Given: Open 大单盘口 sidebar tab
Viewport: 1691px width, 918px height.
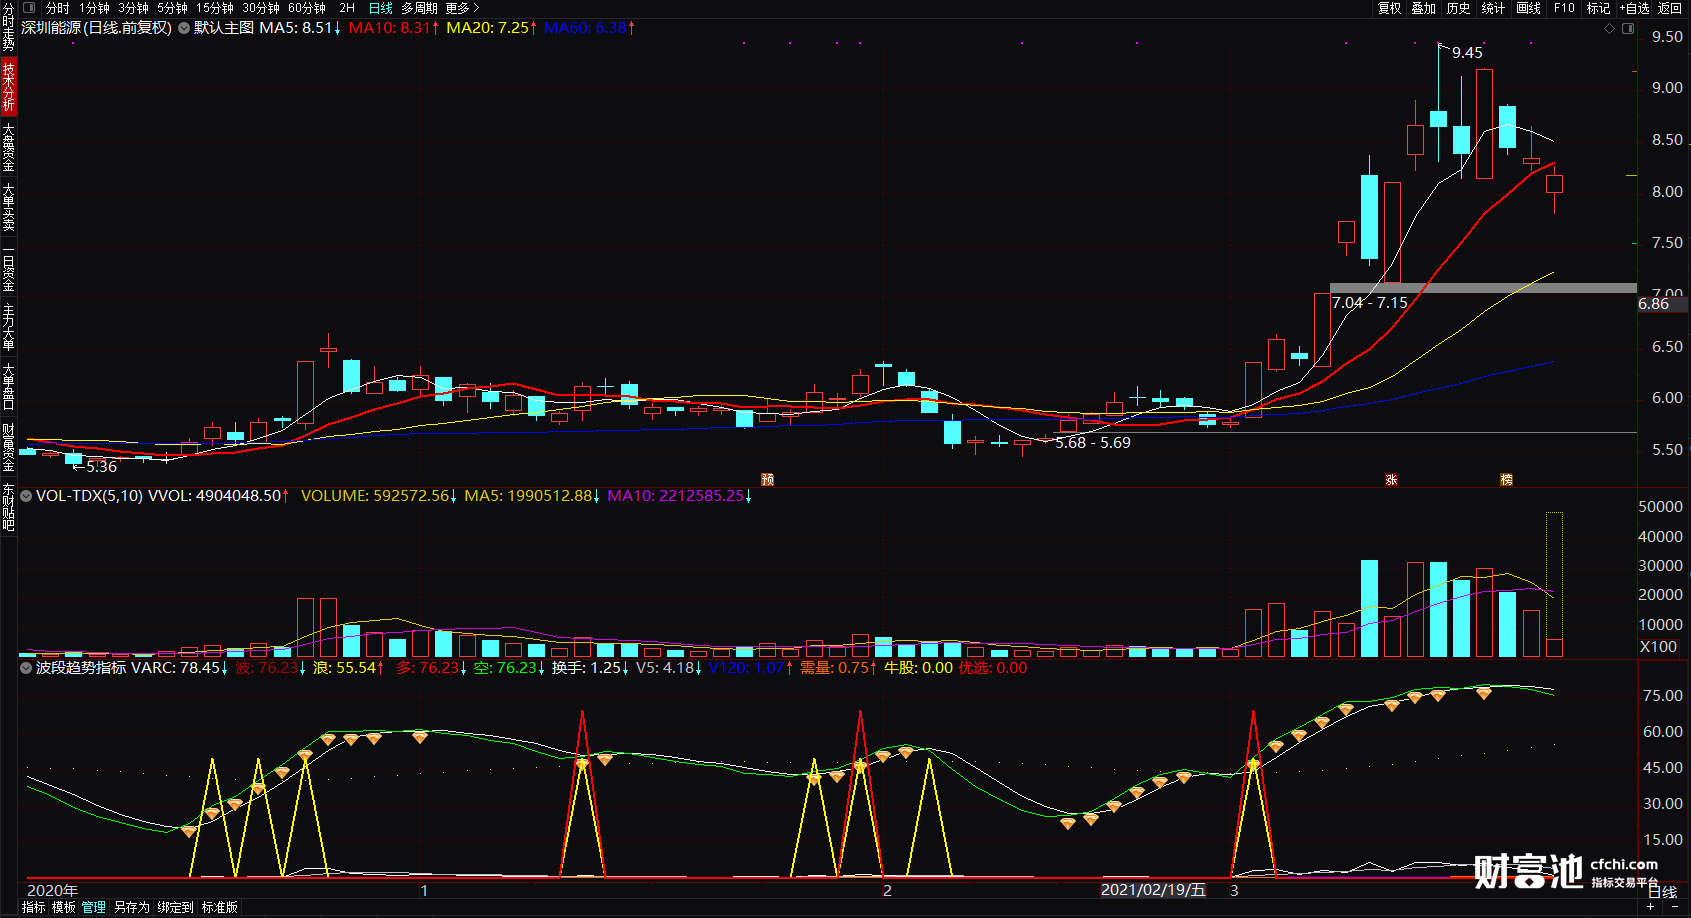Looking at the screenshot, I should pyautogui.click(x=8, y=387).
